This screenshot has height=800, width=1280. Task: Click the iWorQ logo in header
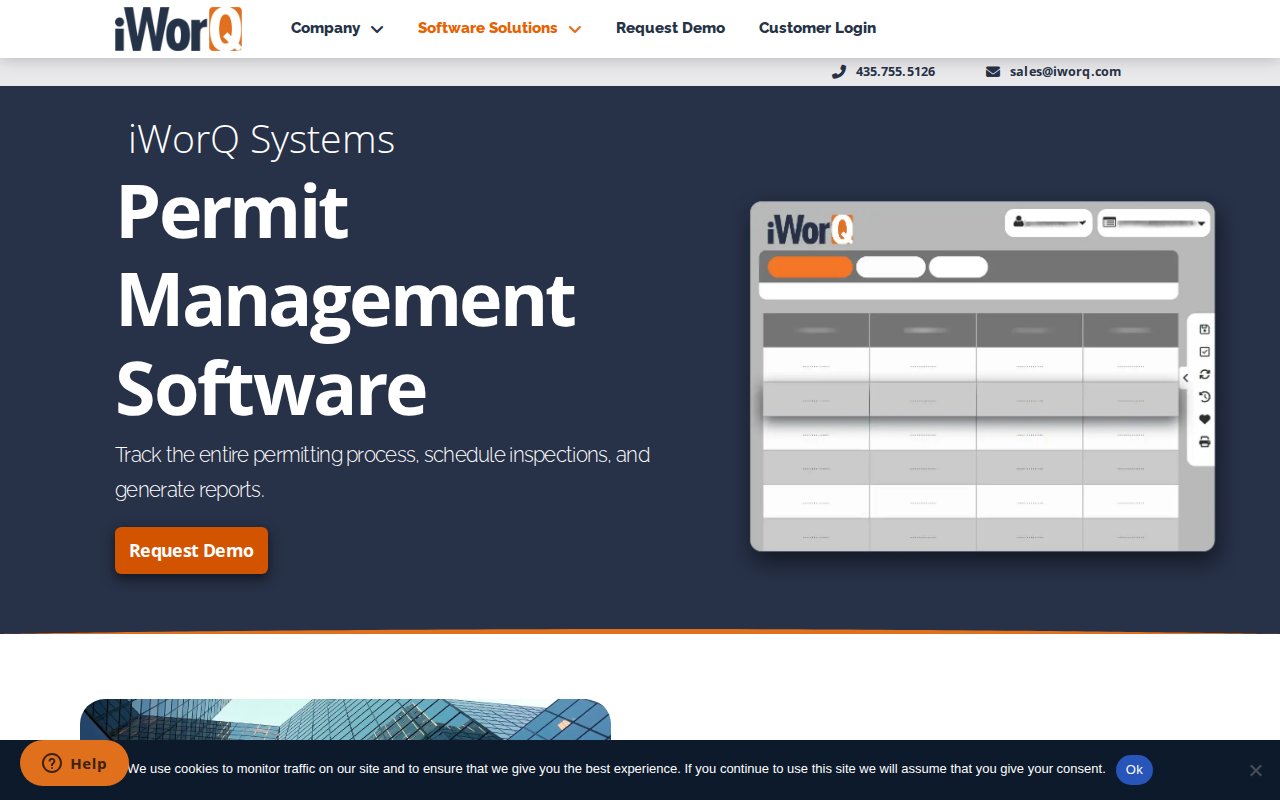[x=178, y=29]
